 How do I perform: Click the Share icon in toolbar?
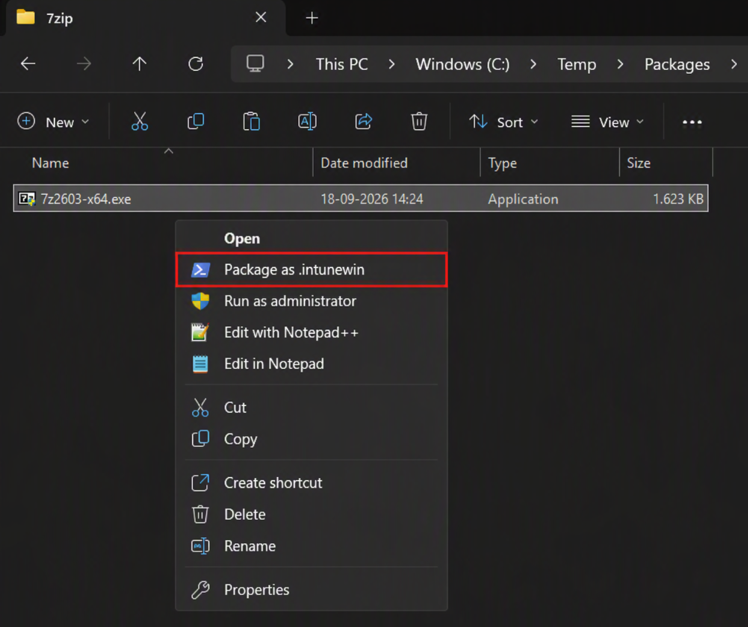pyautogui.click(x=364, y=122)
